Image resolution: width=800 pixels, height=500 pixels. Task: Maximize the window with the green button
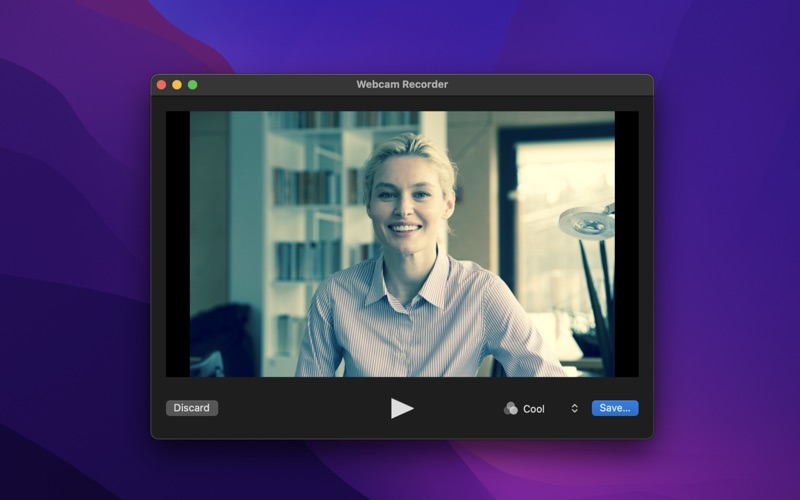193,85
